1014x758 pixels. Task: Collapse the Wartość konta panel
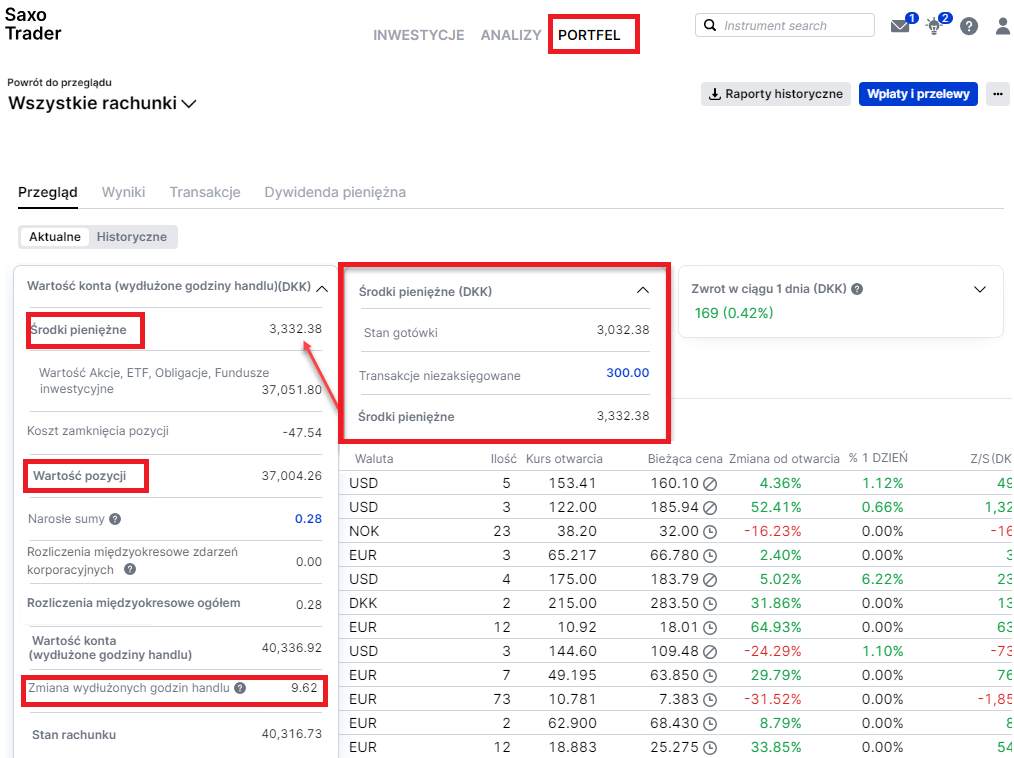point(322,288)
